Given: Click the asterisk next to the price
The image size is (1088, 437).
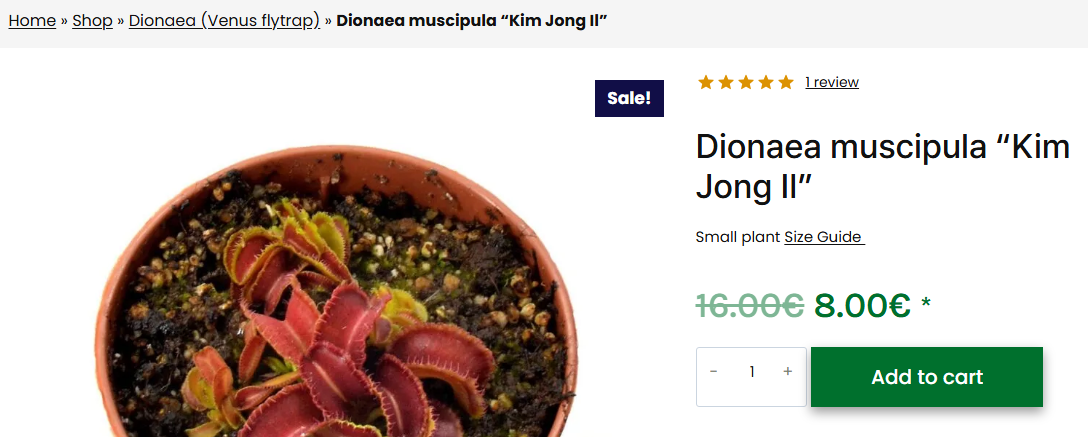Looking at the screenshot, I should click(926, 304).
